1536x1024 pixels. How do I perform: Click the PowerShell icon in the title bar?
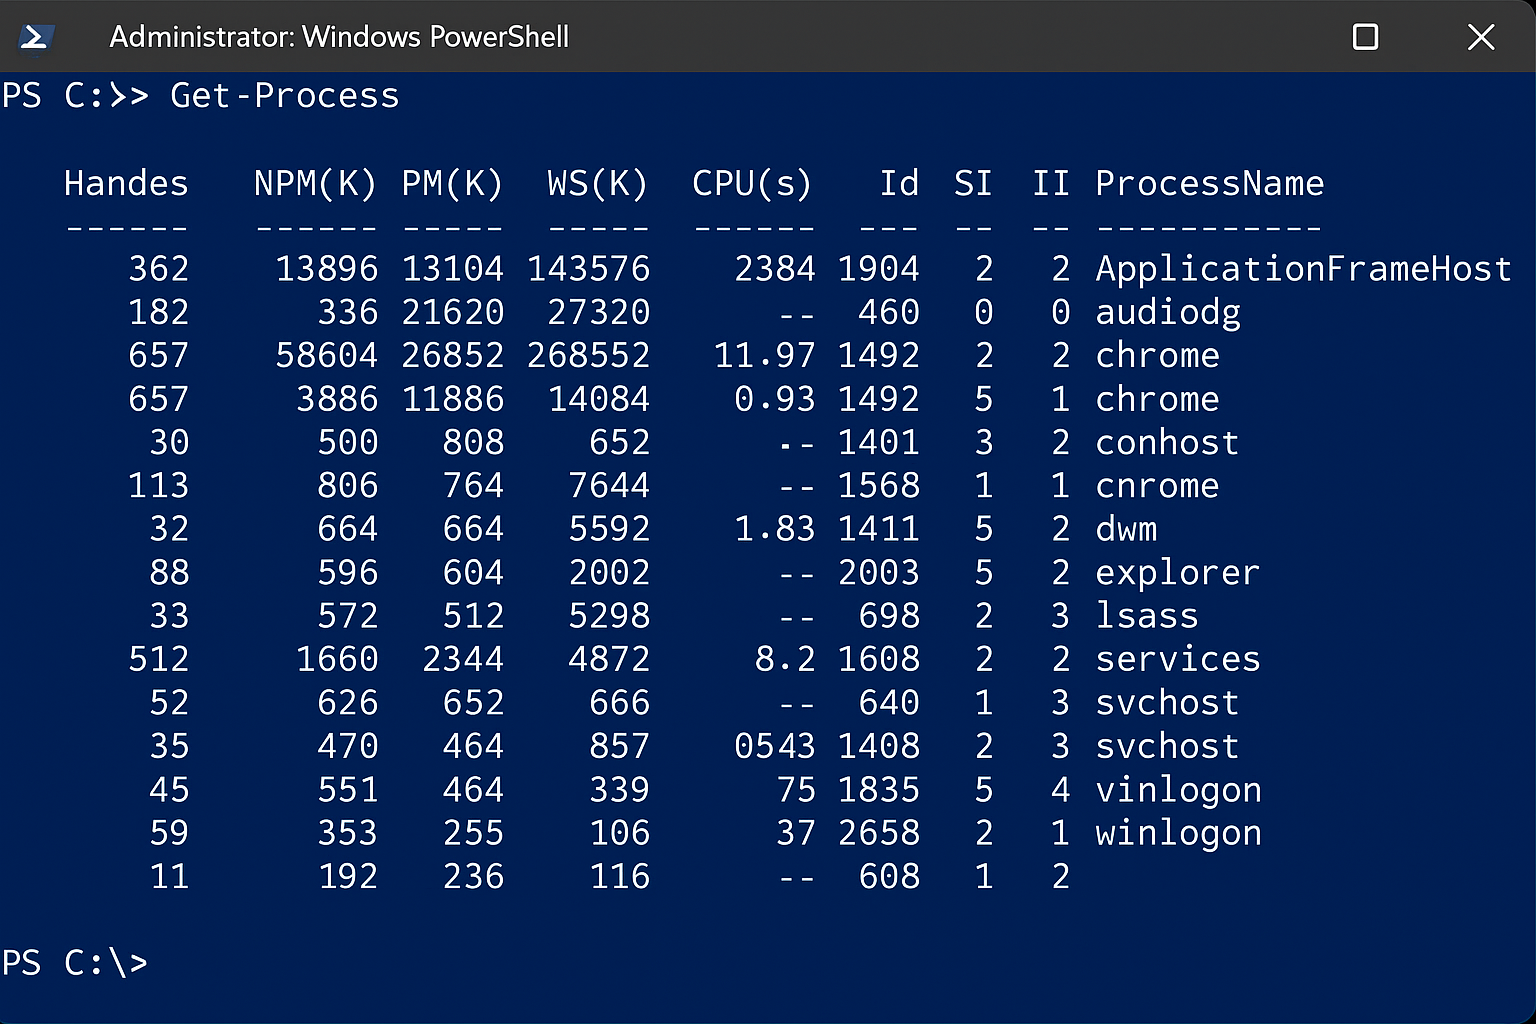point(35,37)
